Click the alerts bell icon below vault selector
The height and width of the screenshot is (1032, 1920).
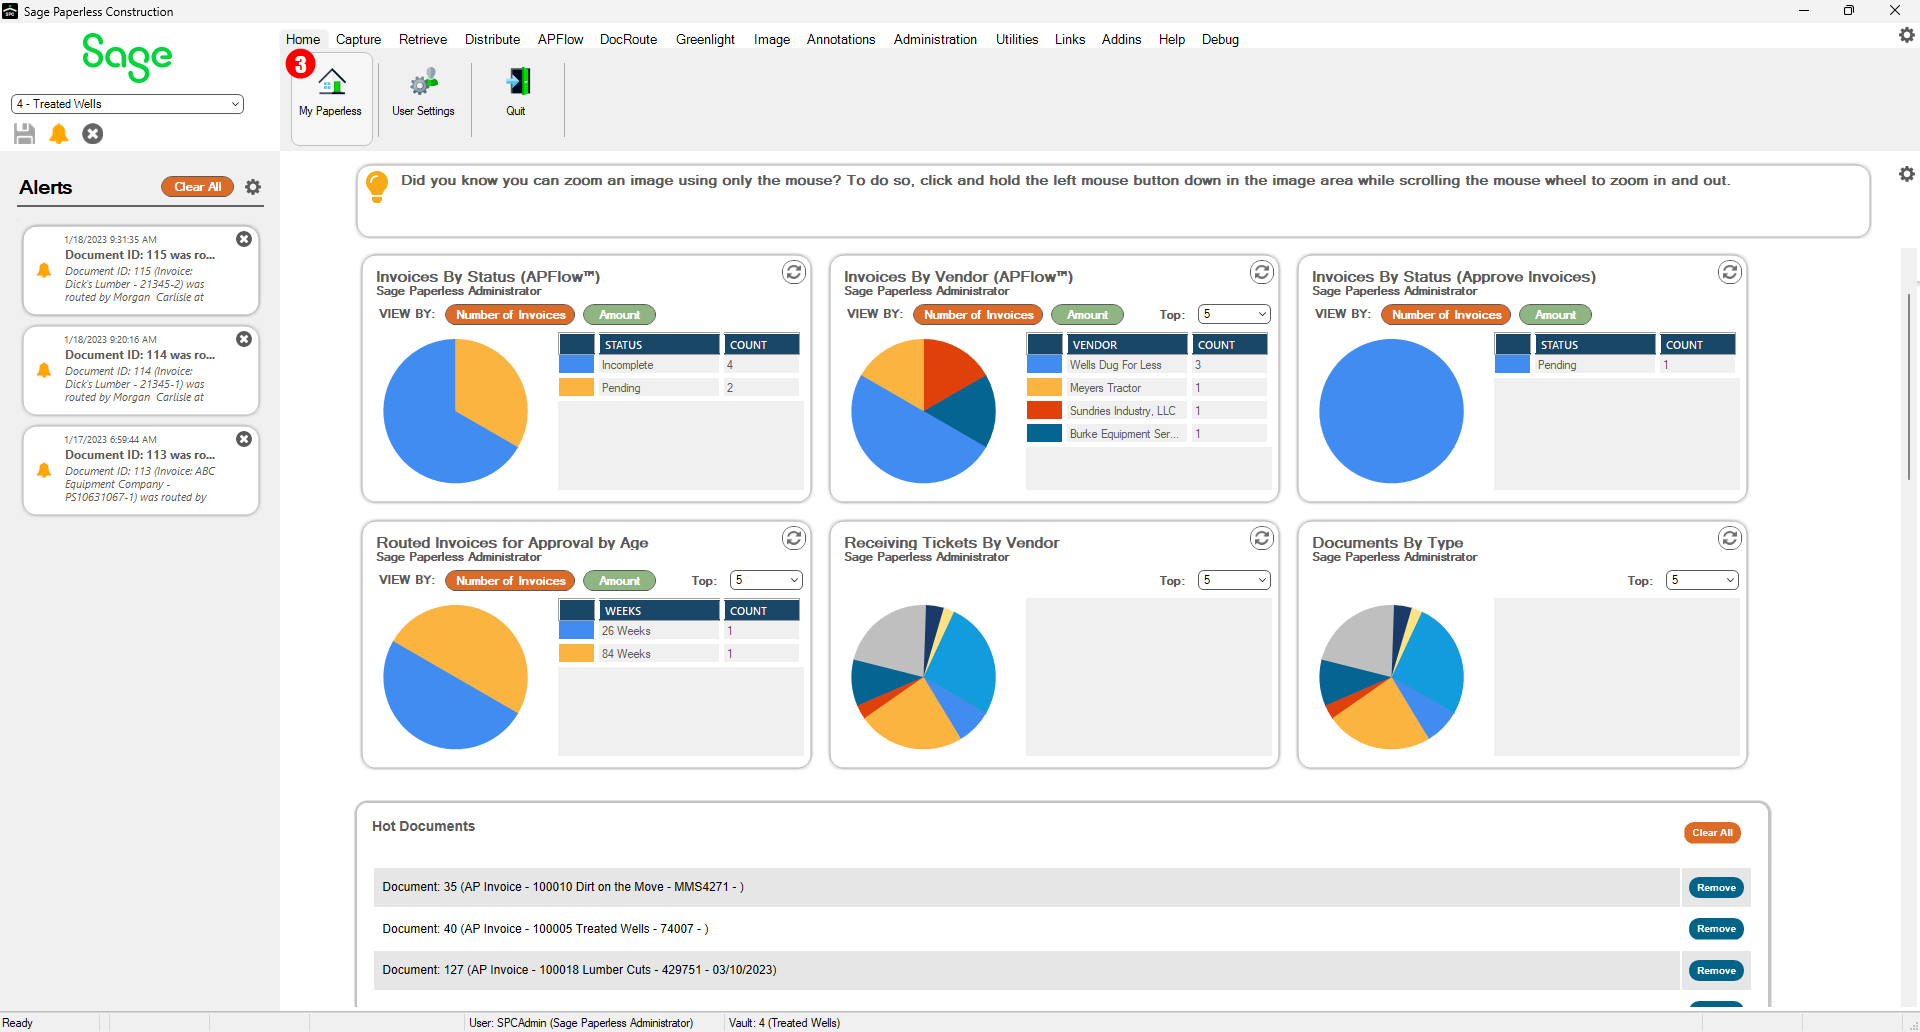(x=59, y=134)
